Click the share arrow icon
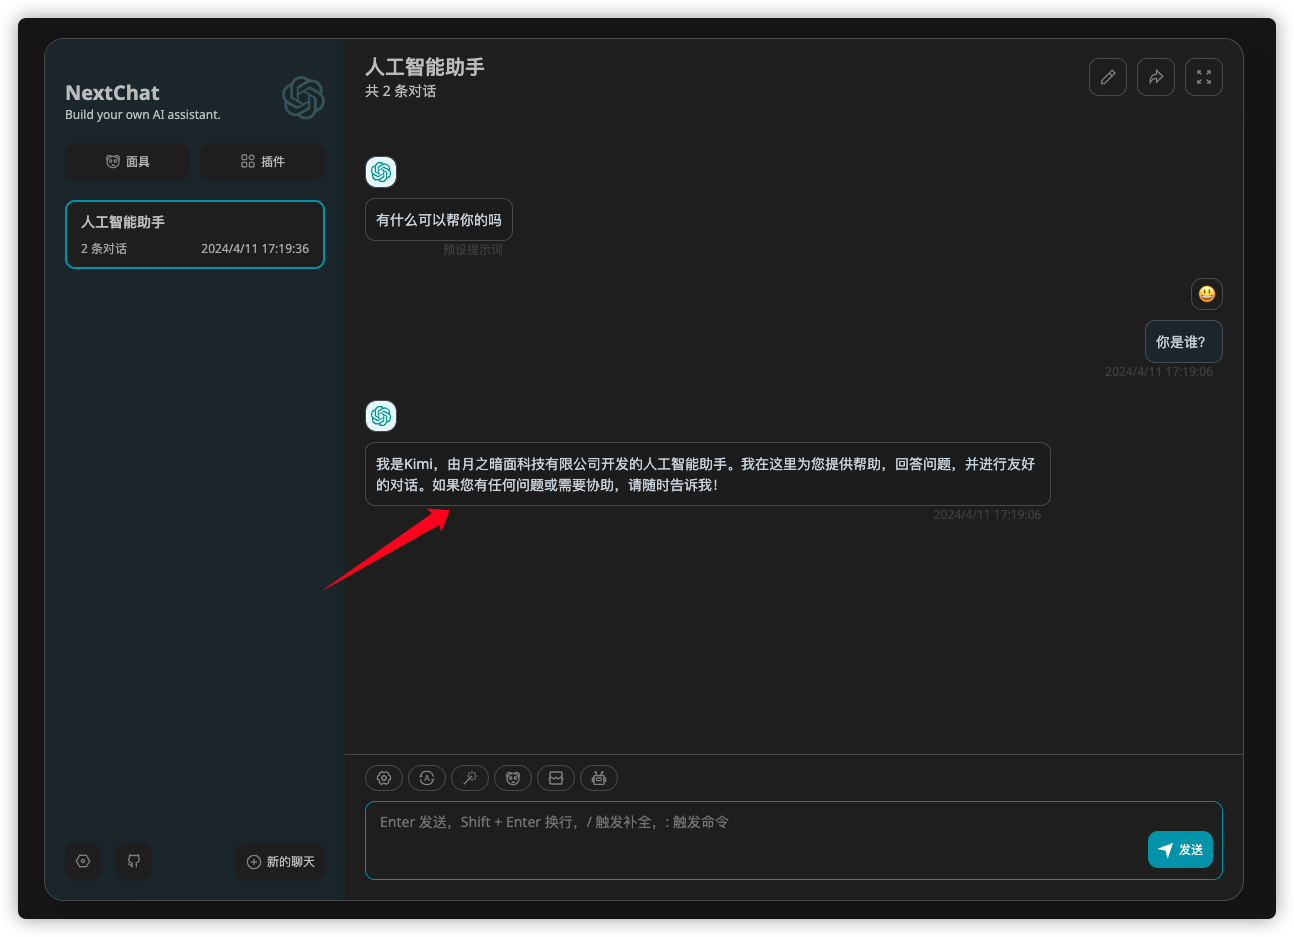This screenshot has width=1294, height=937. tap(1156, 77)
